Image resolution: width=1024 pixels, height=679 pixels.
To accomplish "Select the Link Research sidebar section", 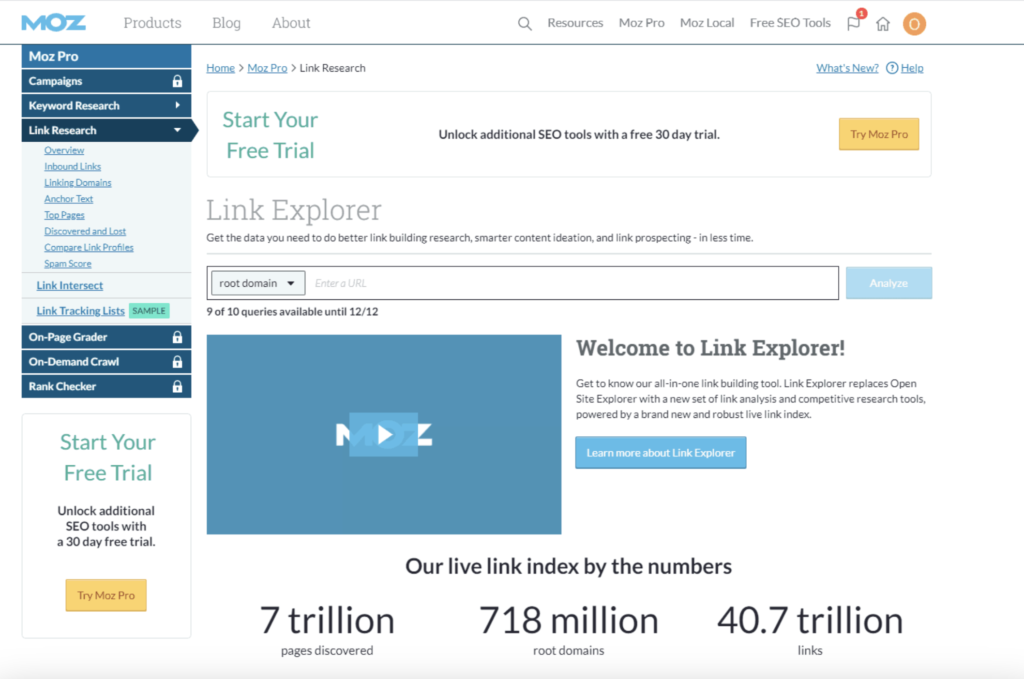I will point(106,130).
